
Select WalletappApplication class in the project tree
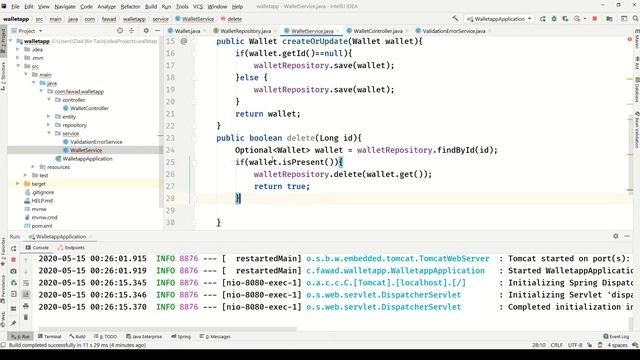click(87, 158)
